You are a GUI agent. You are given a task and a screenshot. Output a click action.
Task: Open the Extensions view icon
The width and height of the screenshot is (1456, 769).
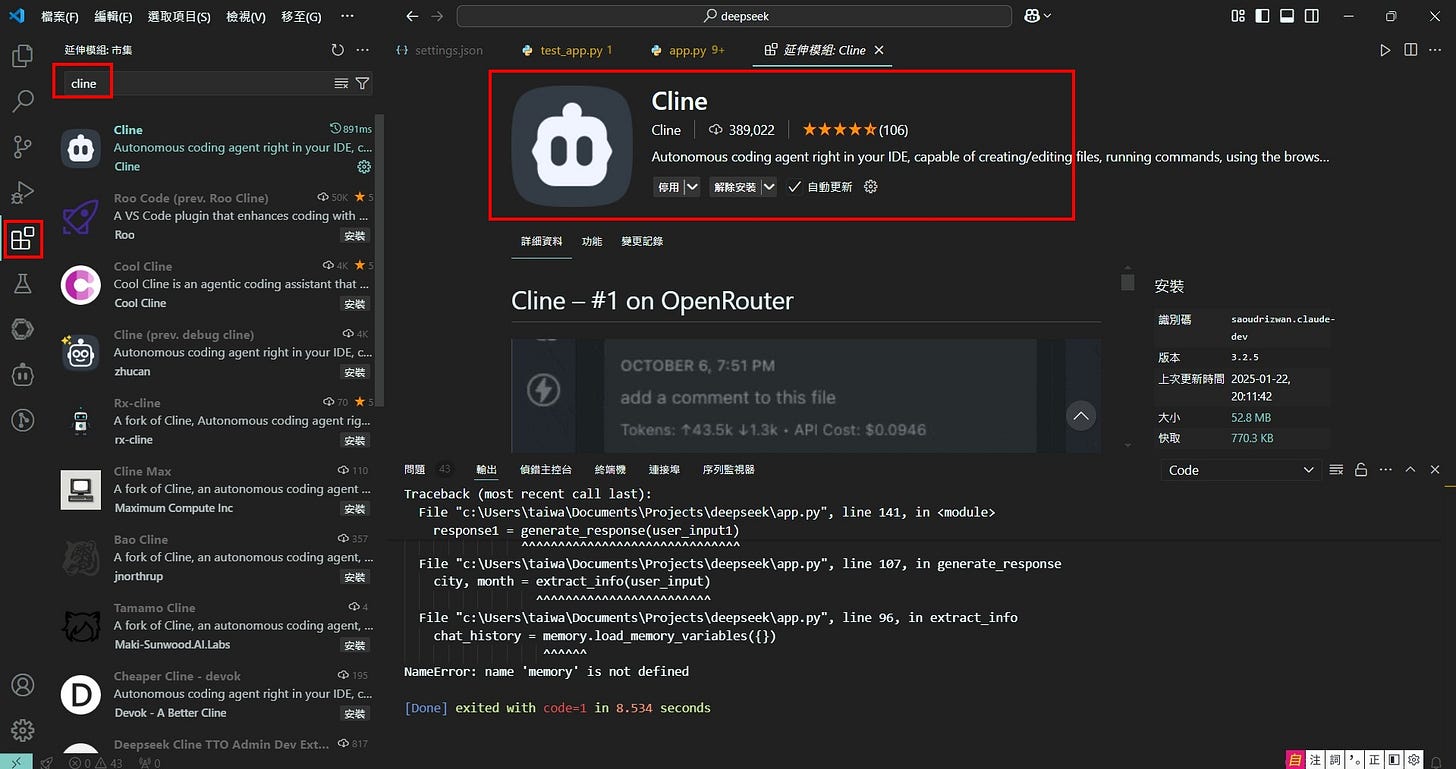[22, 238]
